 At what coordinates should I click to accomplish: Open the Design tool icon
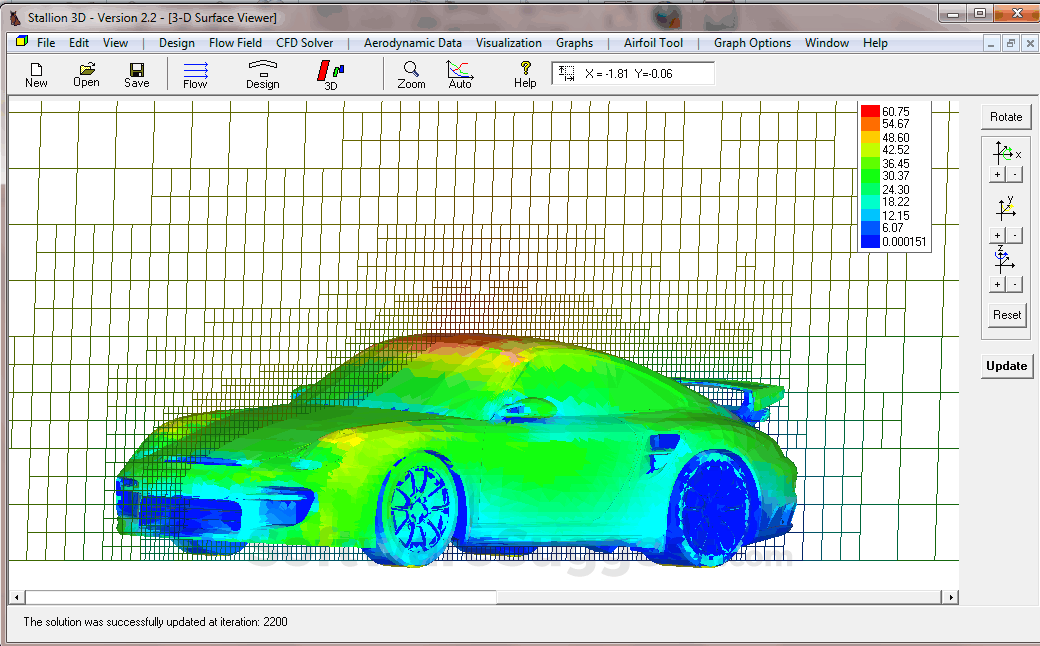(x=261, y=73)
